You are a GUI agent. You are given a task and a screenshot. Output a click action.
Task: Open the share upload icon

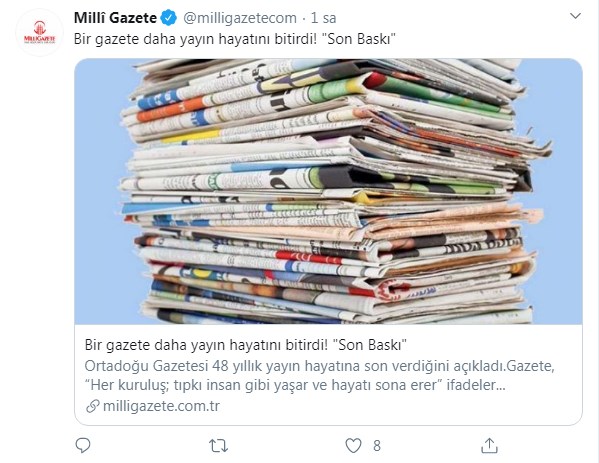click(489, 445)
